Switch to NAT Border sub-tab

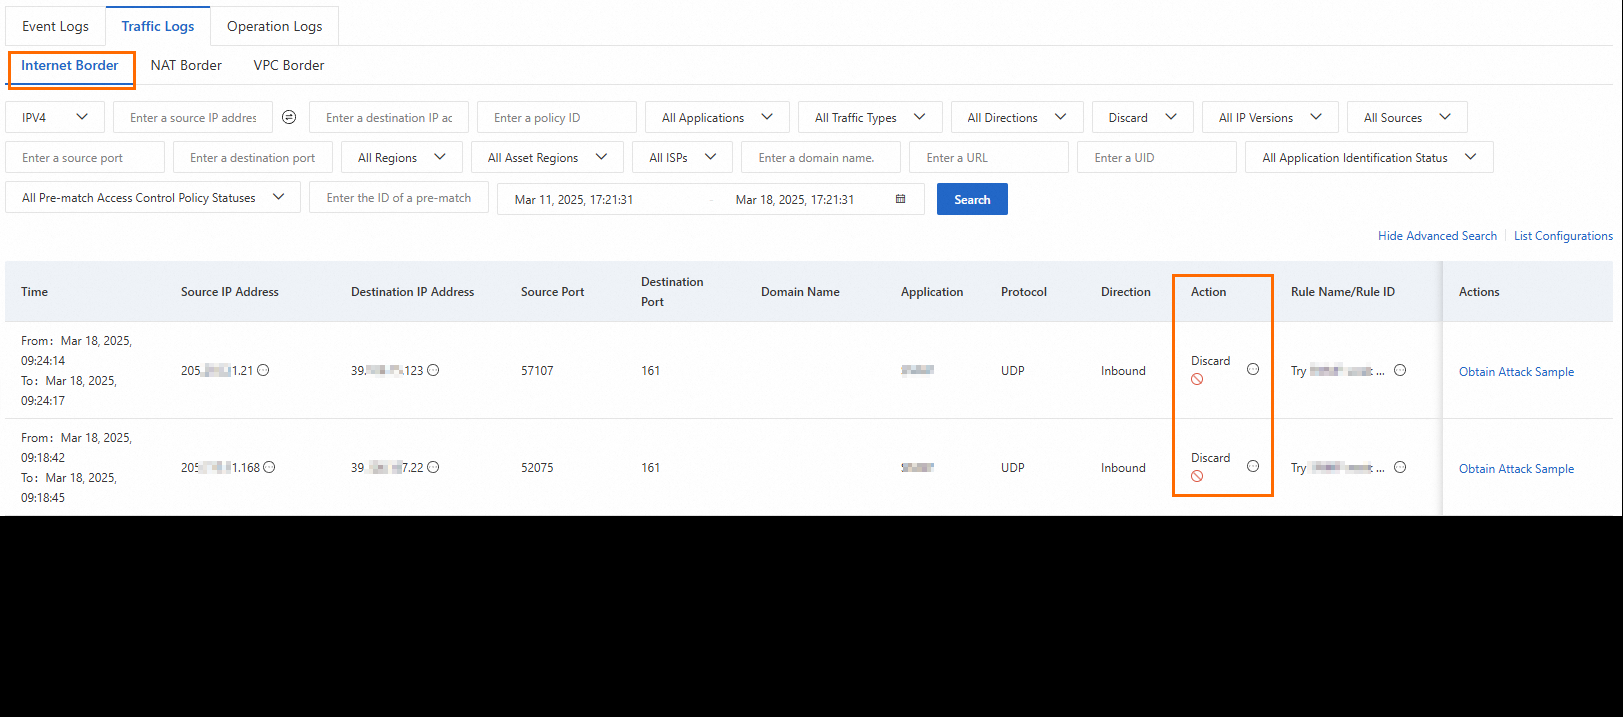point(186,65)
